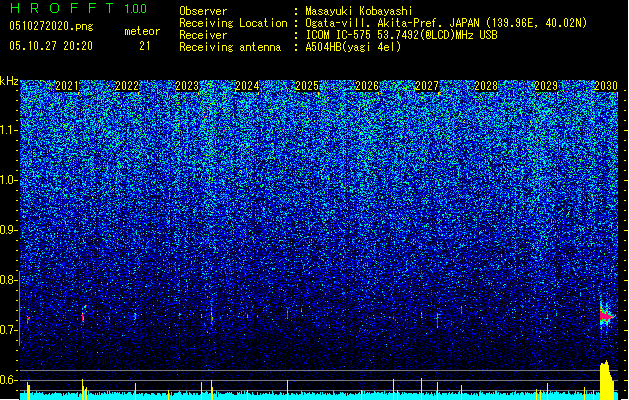629x400 pixels.
Task: Click the 0.8 kHz axis label
Action: point(9,280)
